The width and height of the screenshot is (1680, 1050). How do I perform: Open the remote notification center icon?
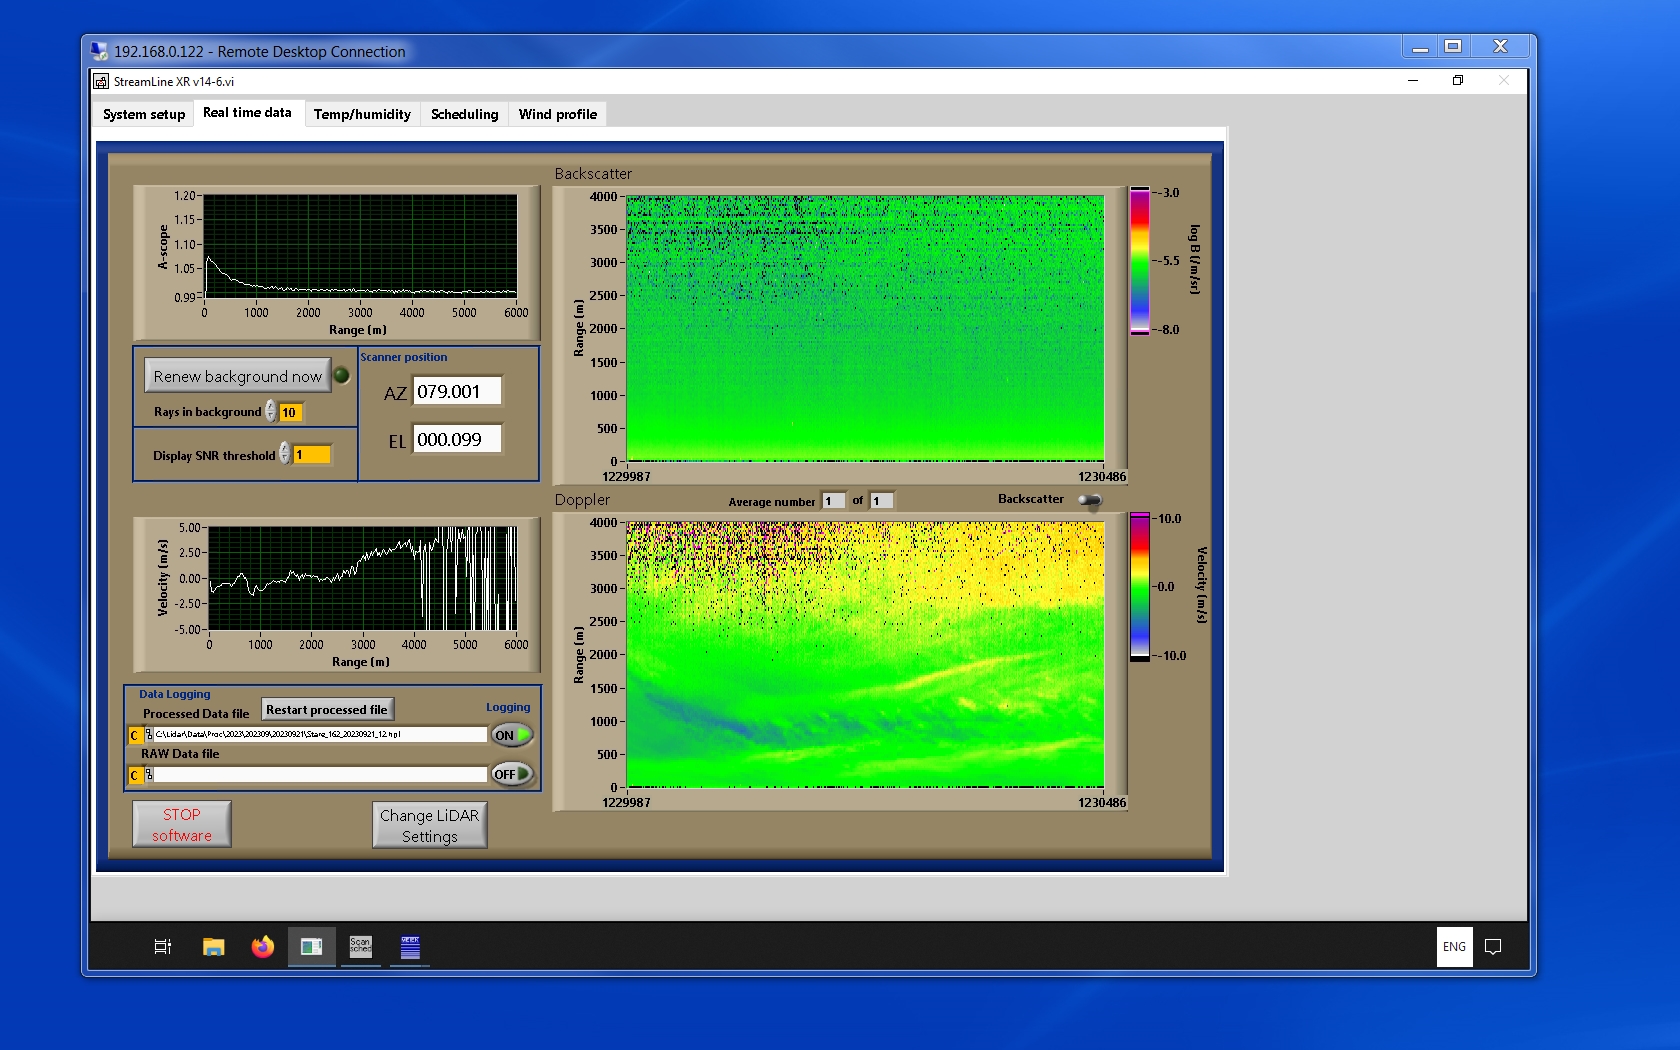click(1493, 946)
